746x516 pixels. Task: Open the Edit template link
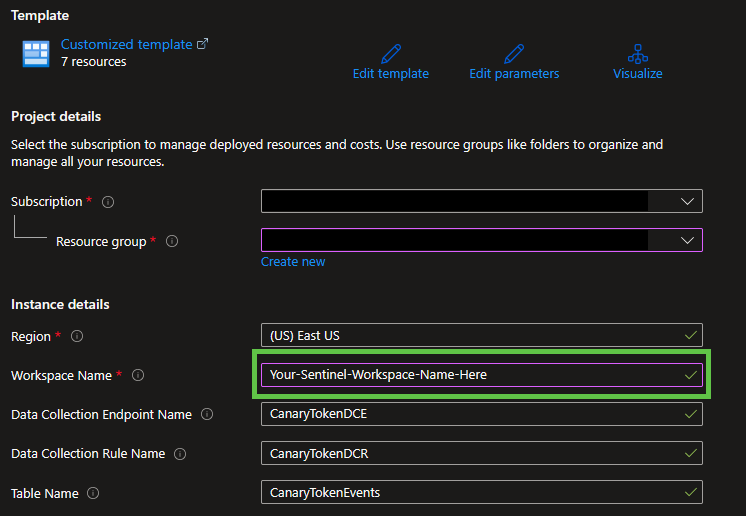[x=391, y=74]
